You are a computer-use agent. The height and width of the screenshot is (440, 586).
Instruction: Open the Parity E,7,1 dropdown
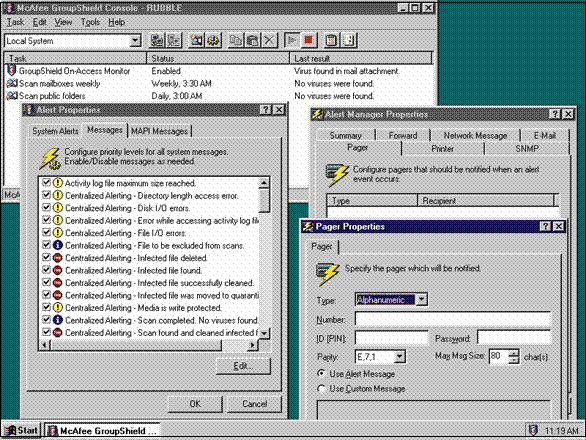399,356
